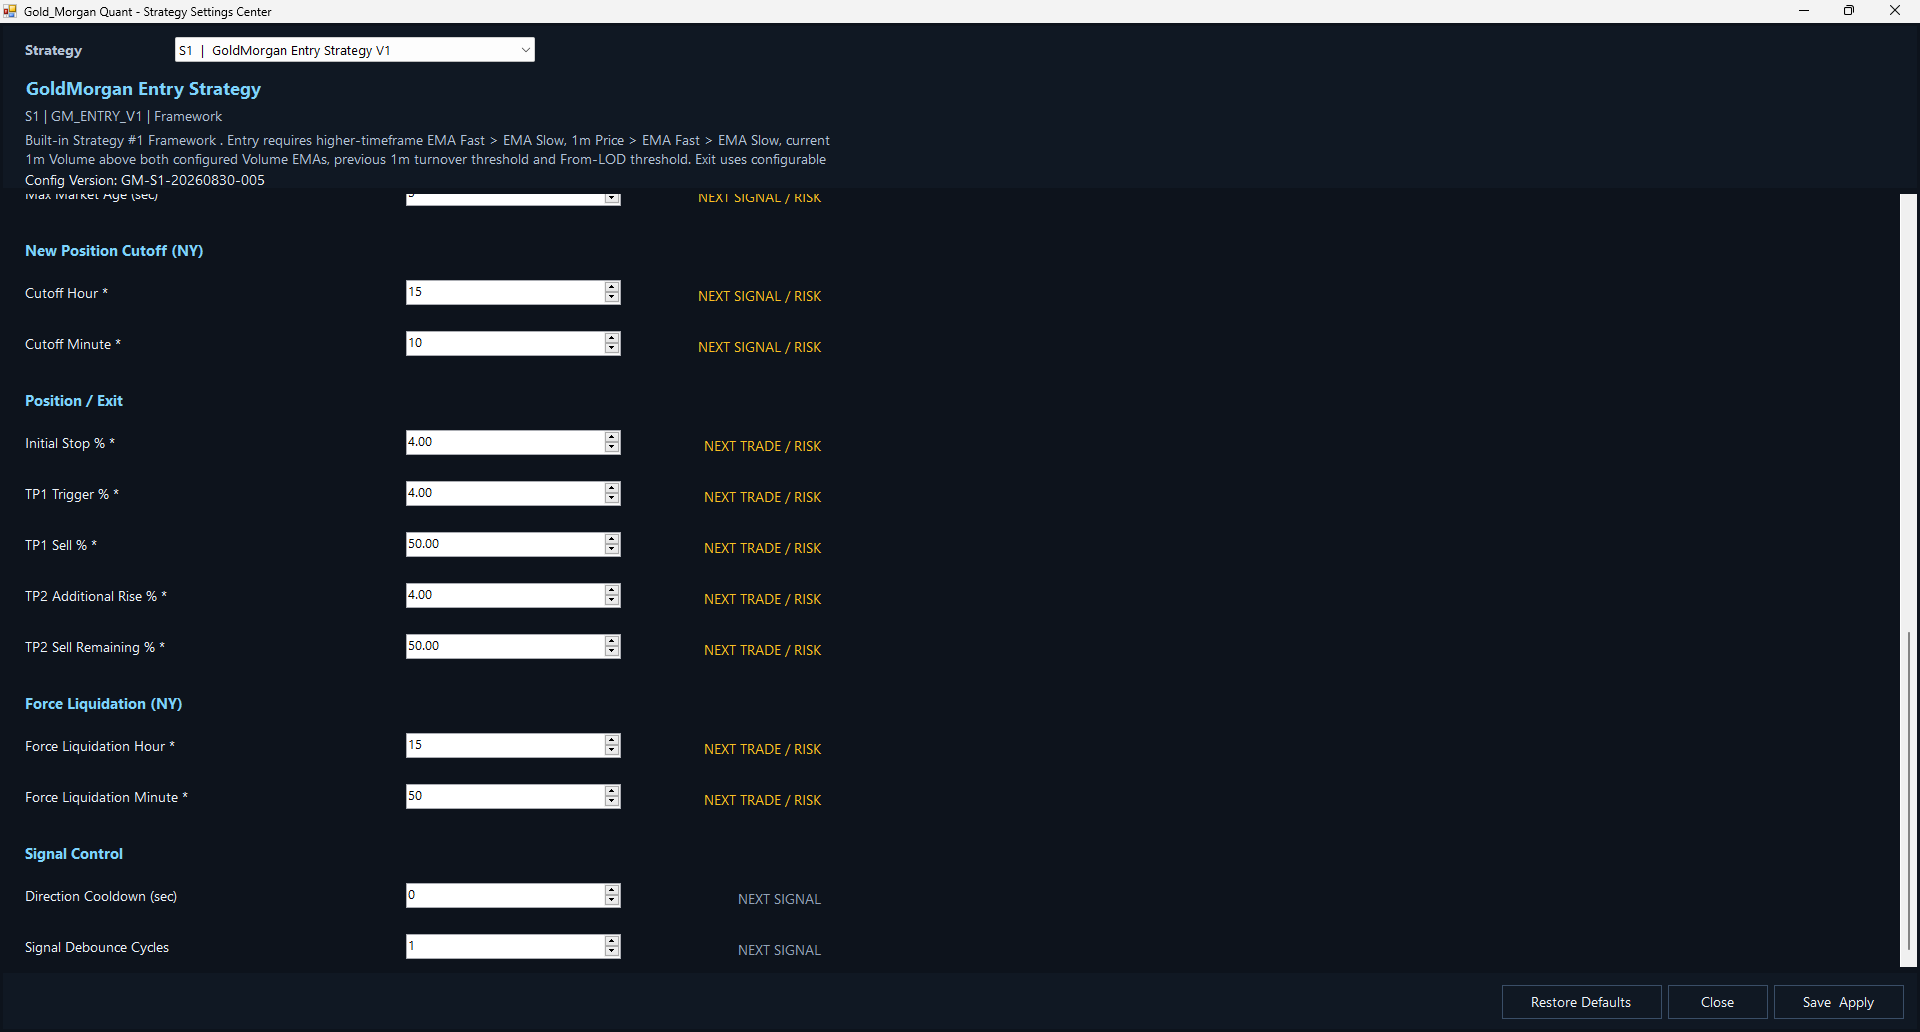1920x1032 pixels.
Task: Click the 'New Position Cutoff (NY)' heading
Action: click(x=114, y=251)
